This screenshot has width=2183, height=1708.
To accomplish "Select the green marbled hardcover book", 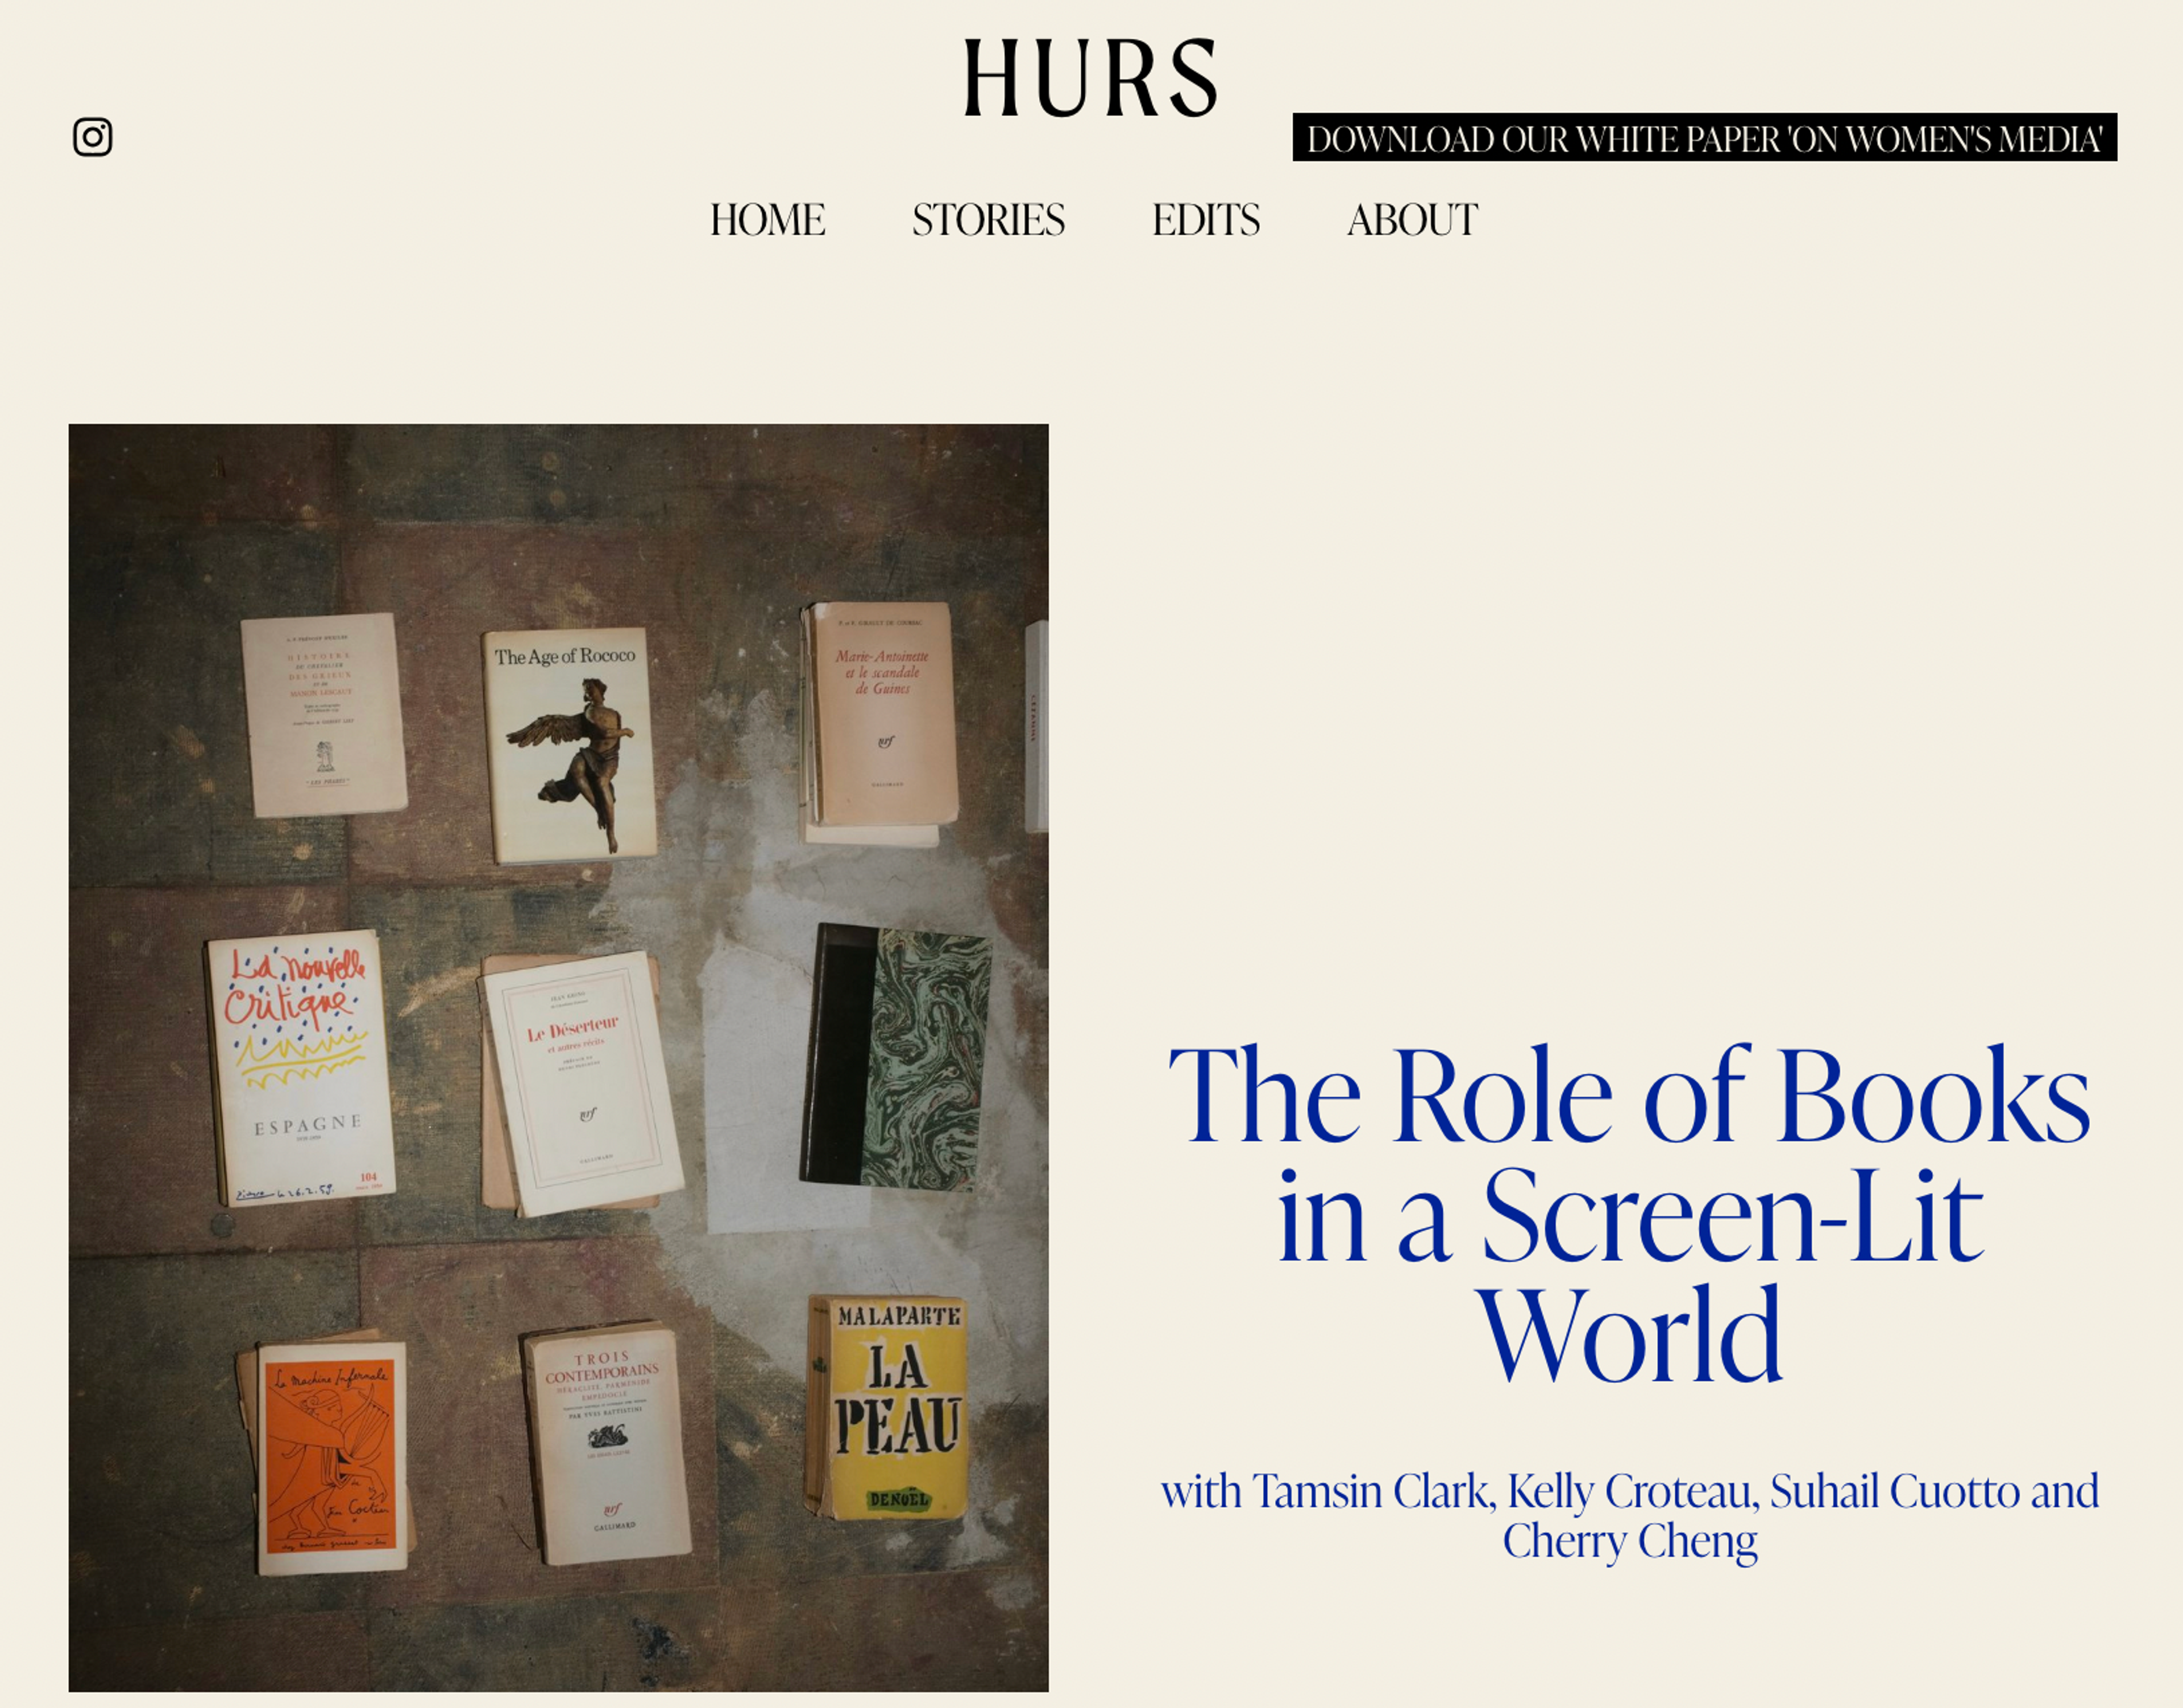I will (897, 1058).
